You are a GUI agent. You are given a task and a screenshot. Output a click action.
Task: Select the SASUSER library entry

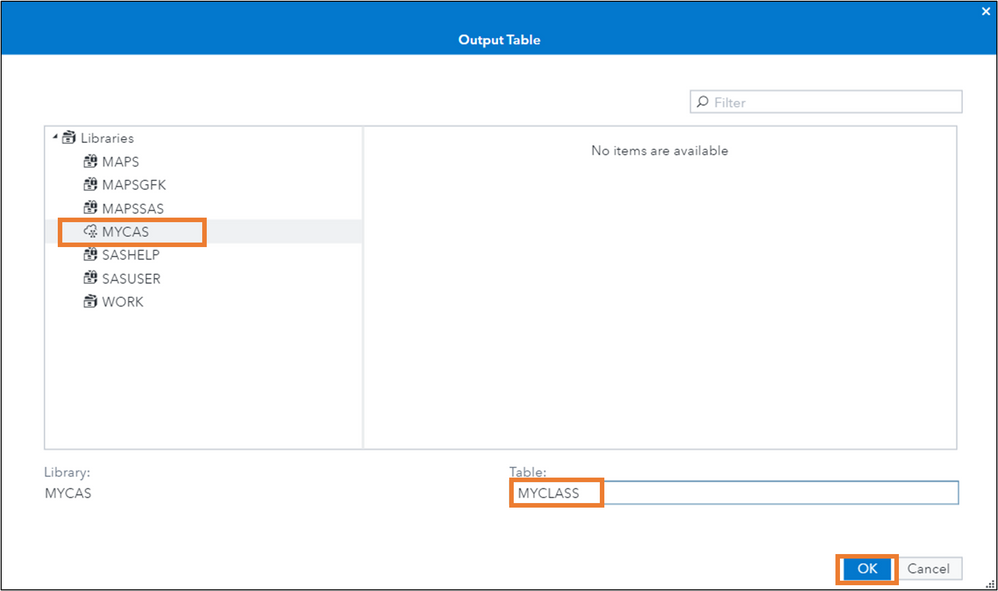(131, 278)
